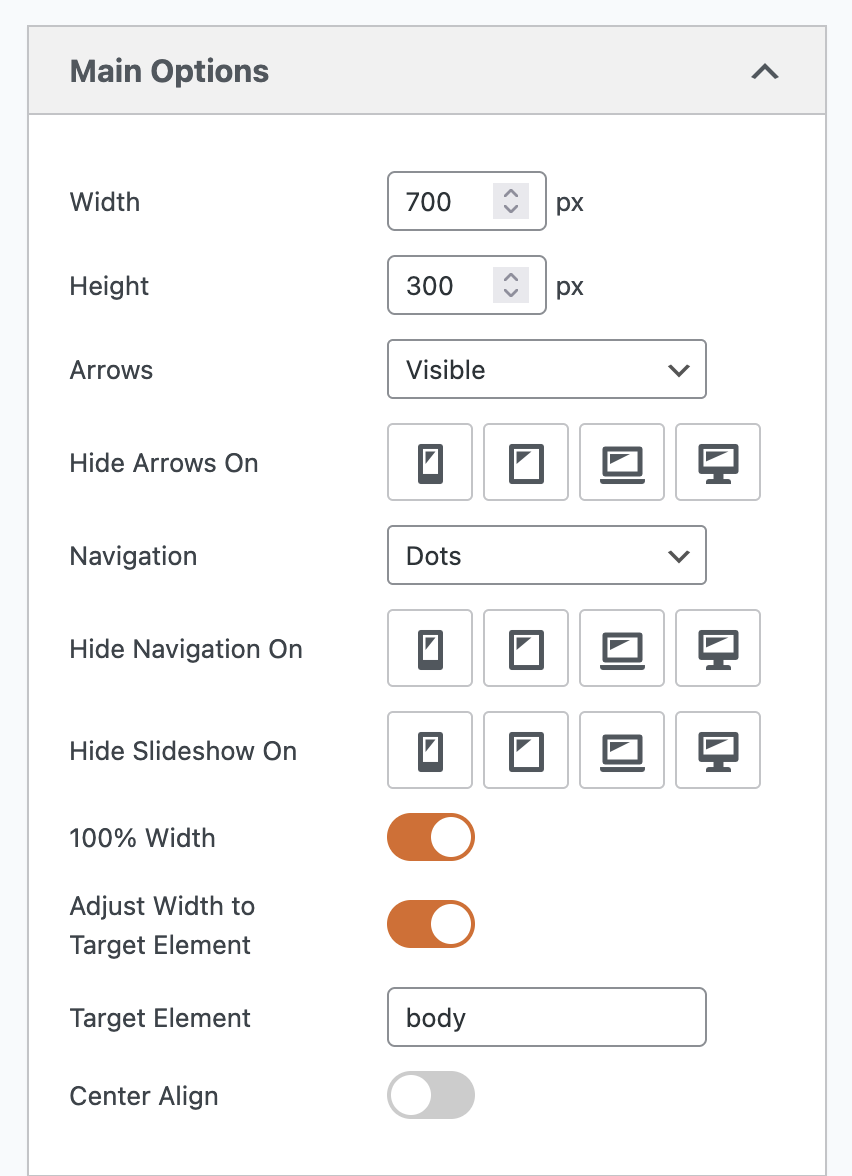Disable the 100% Width toggle
This screenshot has width=852, height=1176.
coord(430,837)
